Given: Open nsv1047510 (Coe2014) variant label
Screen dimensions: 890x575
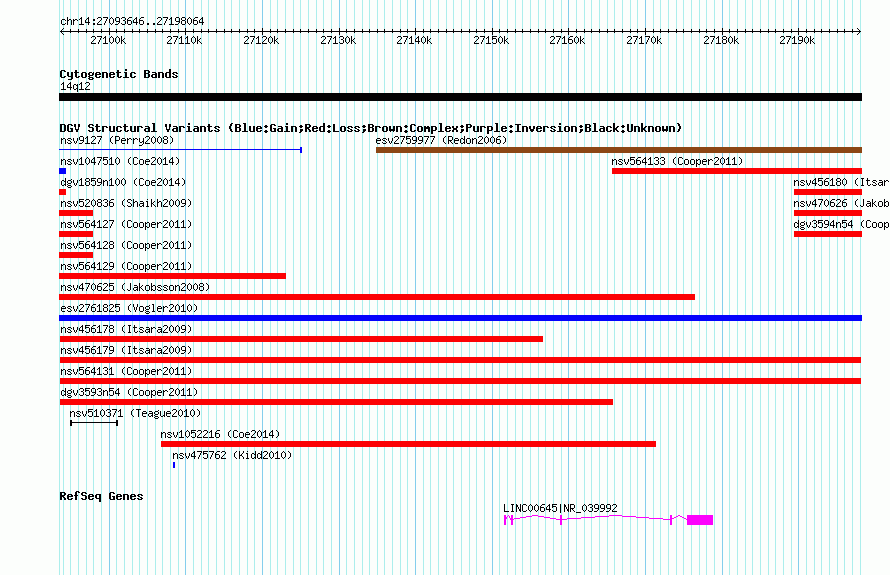Looking at the screenshot, I should point(120,161).
